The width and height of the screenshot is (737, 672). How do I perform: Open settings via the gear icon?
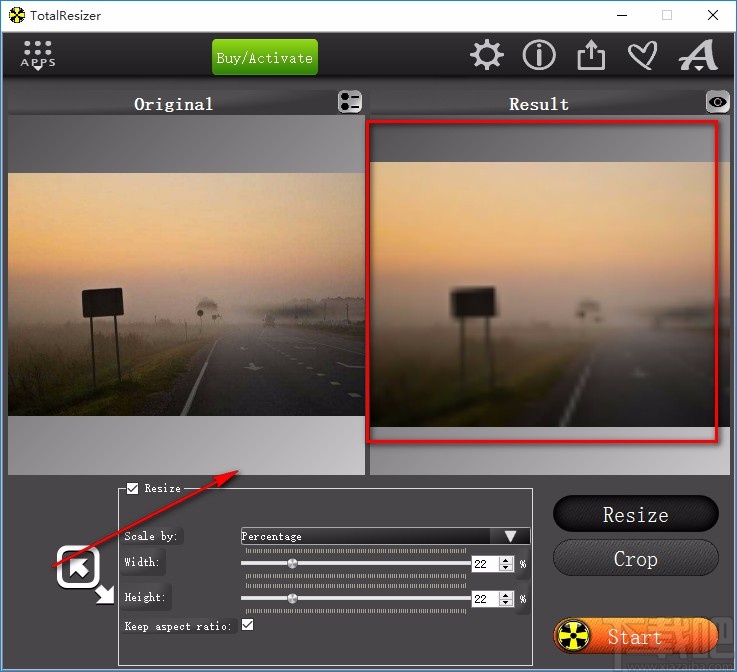(487, 56)
